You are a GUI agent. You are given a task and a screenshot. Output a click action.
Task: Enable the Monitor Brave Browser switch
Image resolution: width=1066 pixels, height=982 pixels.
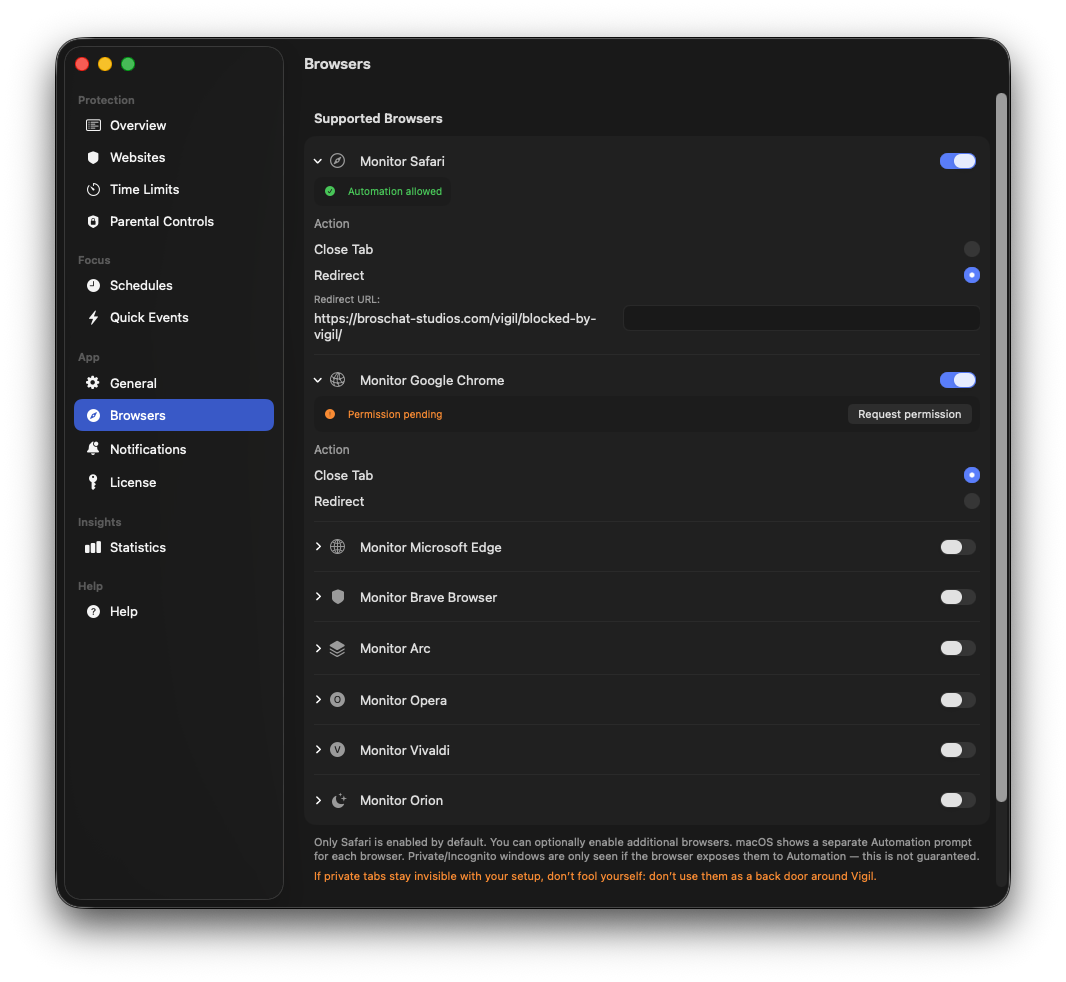click(957, 596)
